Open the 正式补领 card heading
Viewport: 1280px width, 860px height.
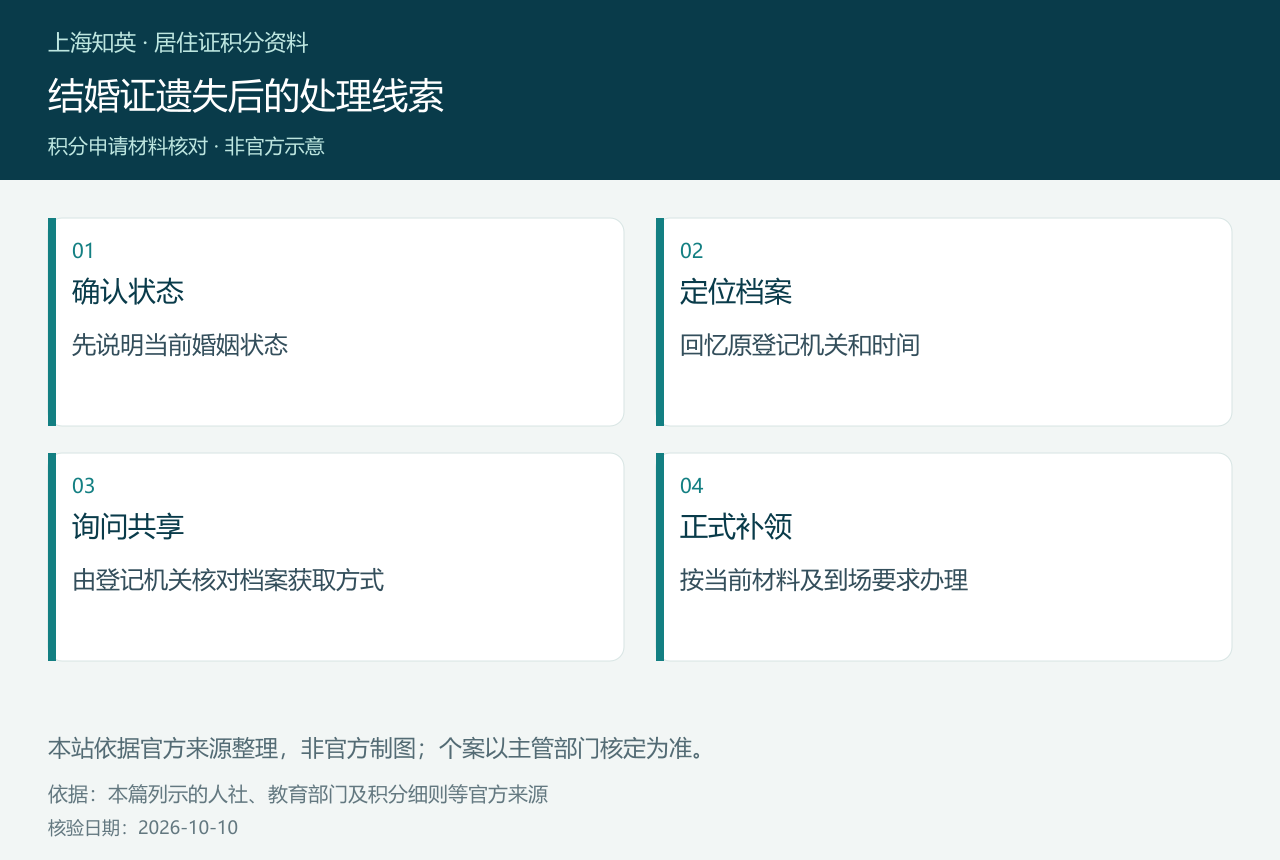pos(736,527)
